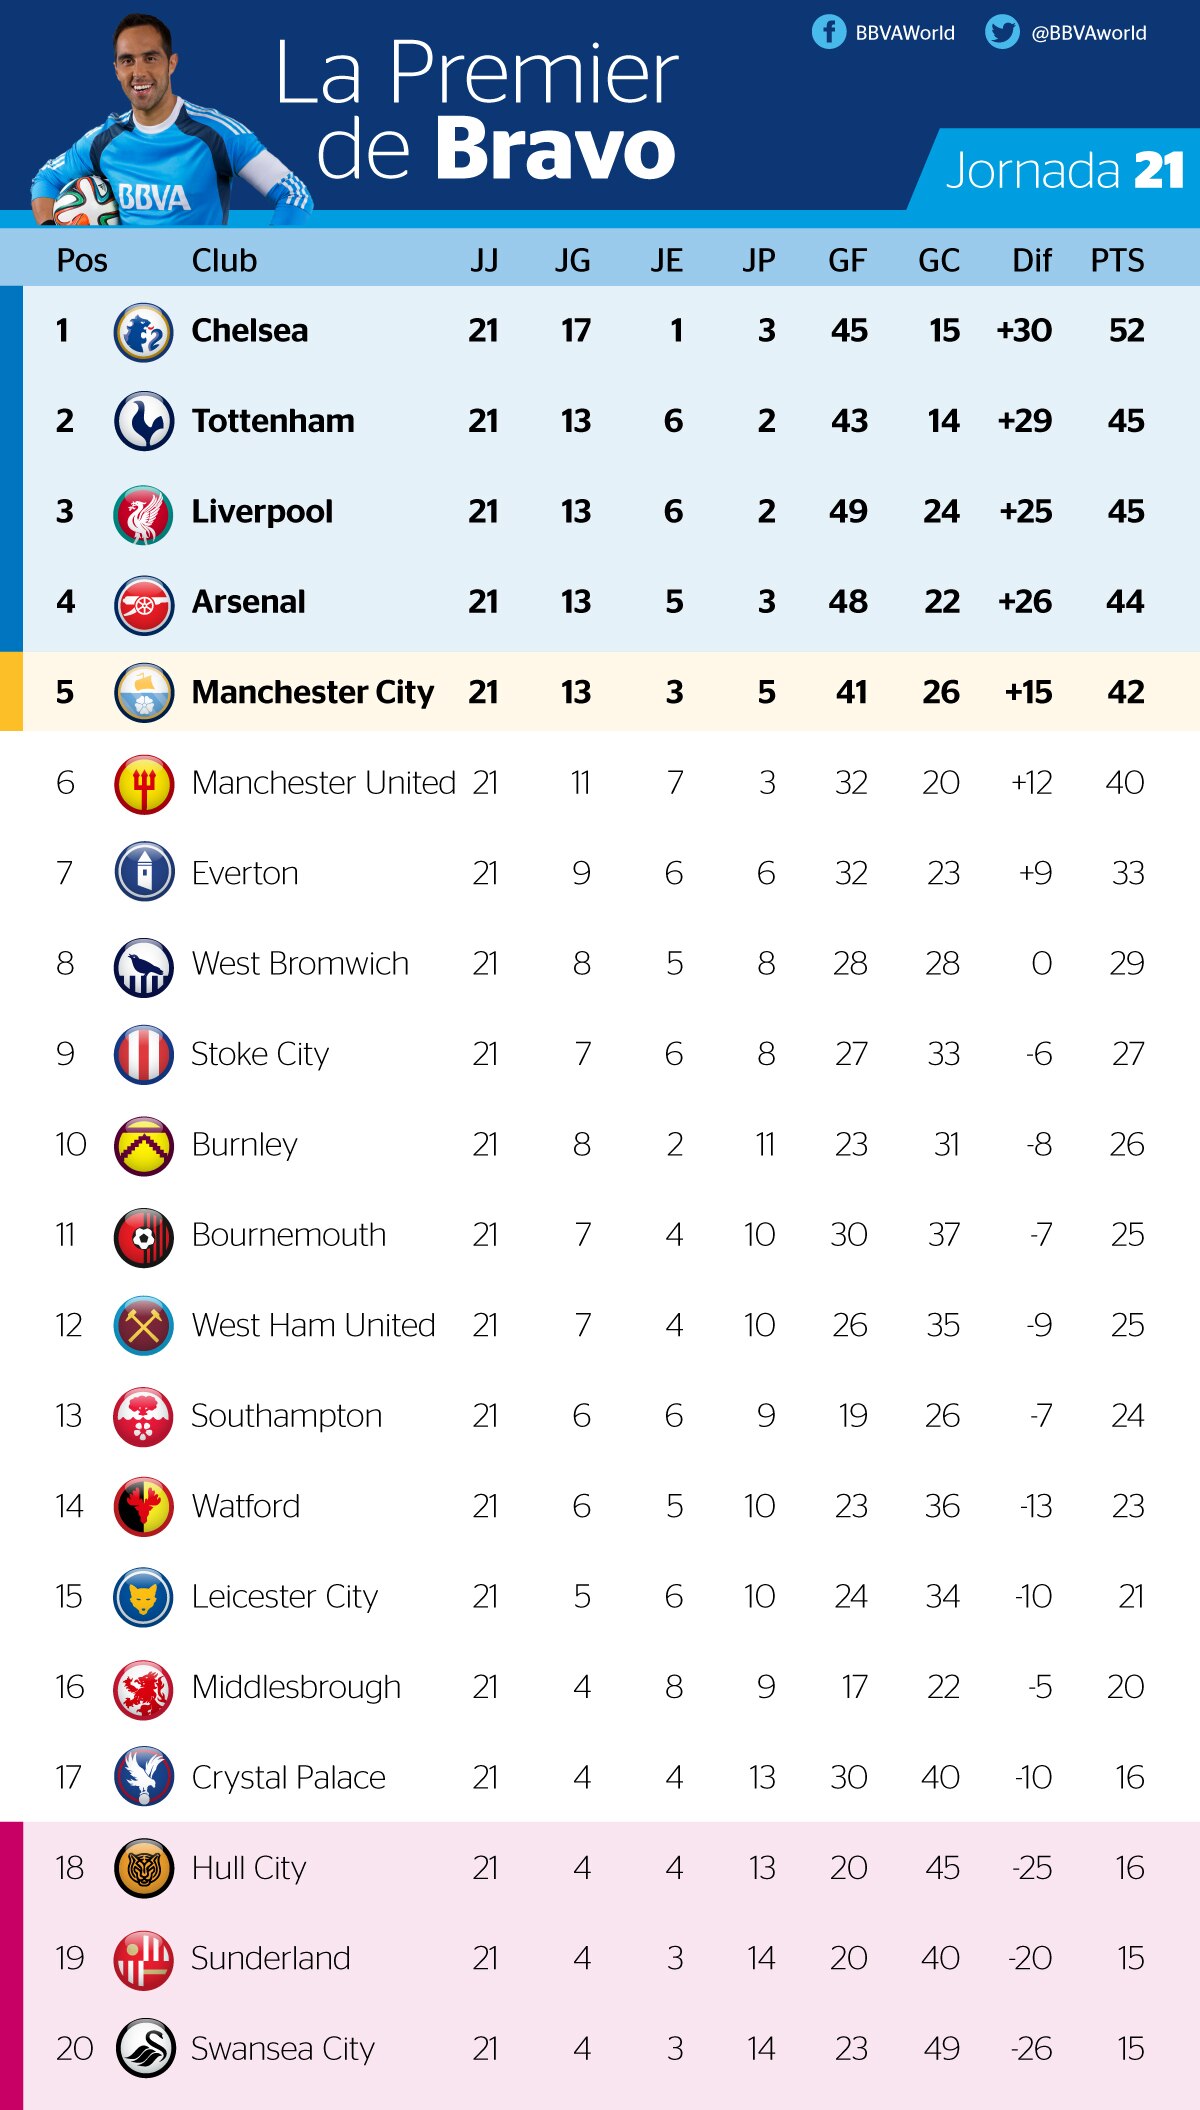Click the Chelsea club crest
This screenshot has height=2110, width=1200.
tap(144, 331)
